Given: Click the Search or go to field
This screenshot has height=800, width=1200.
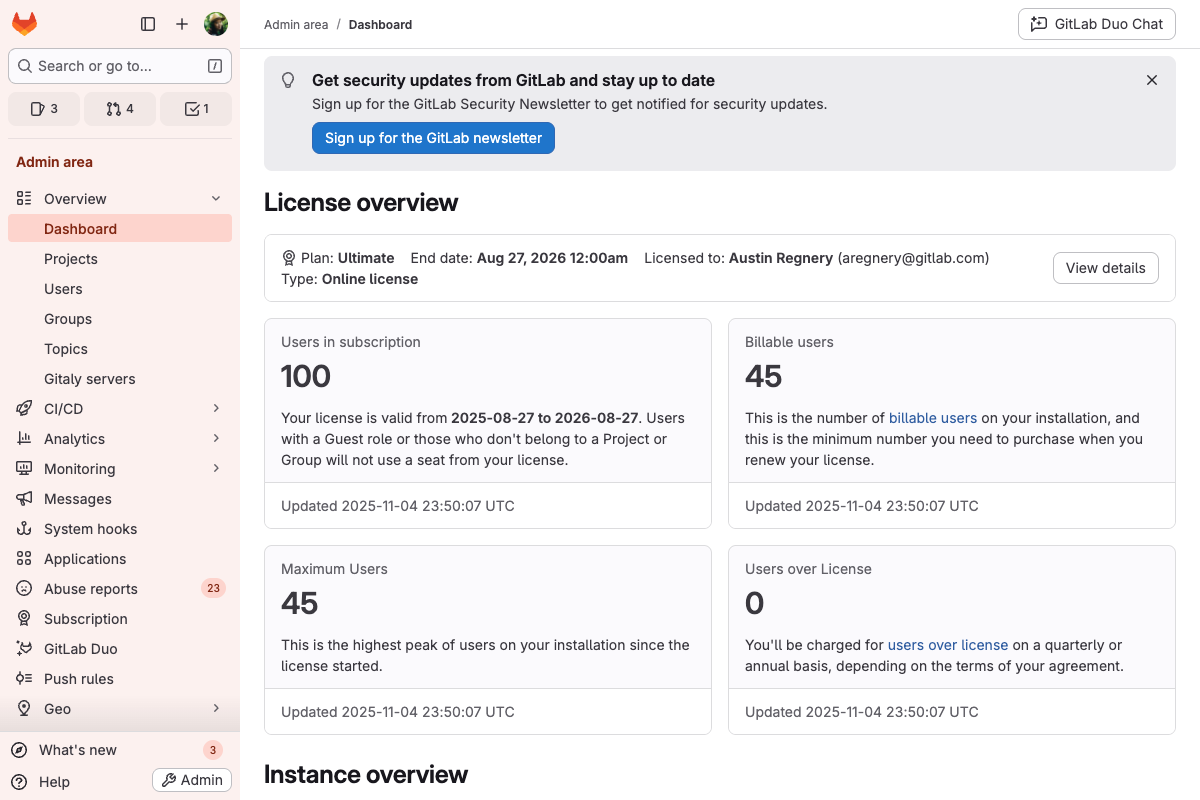Looking at the screenshot, I should click(x=120, y=66).
